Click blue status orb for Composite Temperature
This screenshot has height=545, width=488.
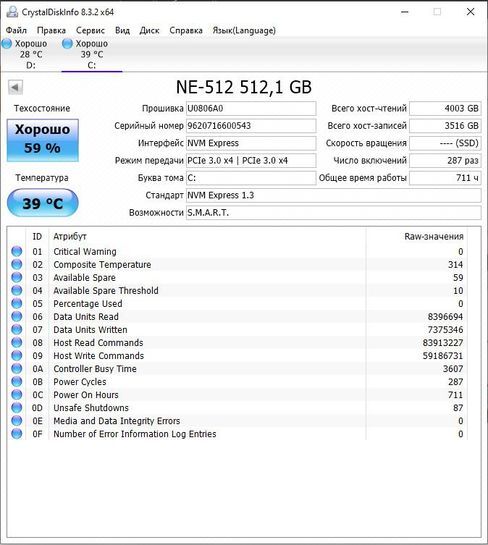point(16,265)
